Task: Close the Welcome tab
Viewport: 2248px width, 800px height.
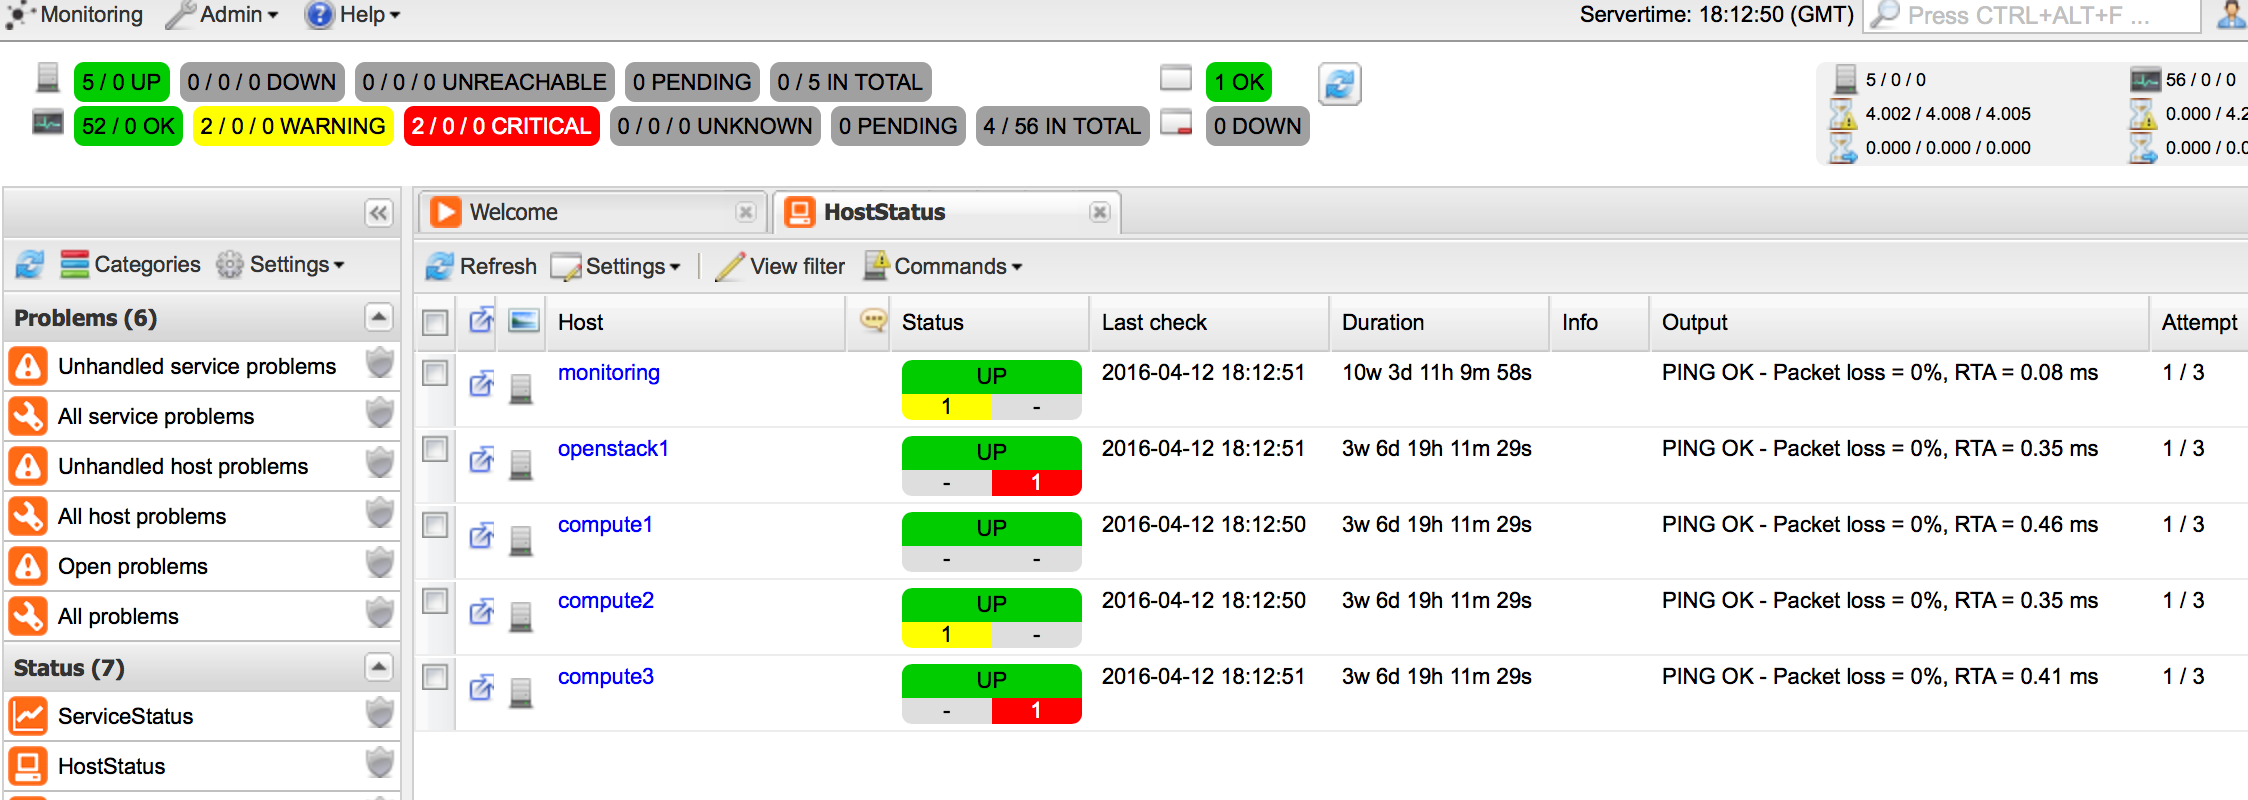Action: (x=745, y=212)
